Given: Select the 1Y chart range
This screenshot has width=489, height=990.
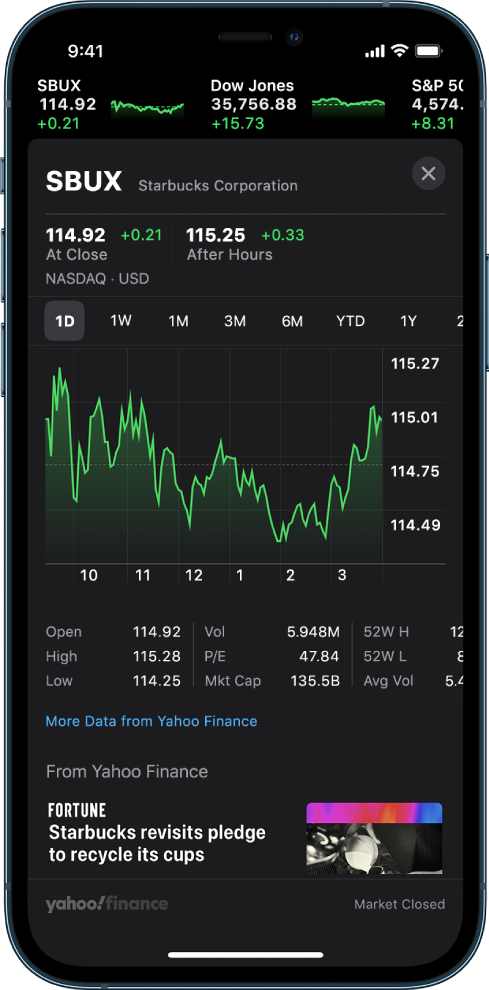Looking at the screenshot, I should 409,321.
